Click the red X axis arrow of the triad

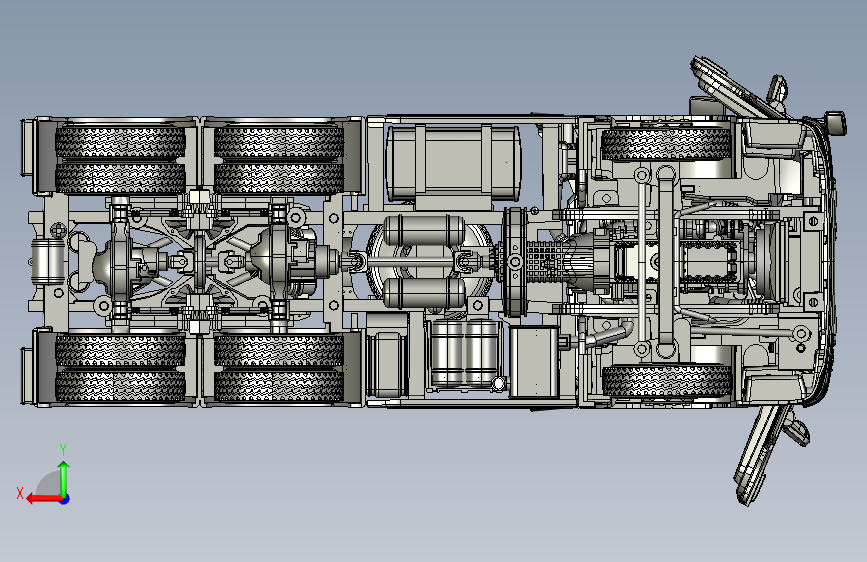tap(43, 499)
